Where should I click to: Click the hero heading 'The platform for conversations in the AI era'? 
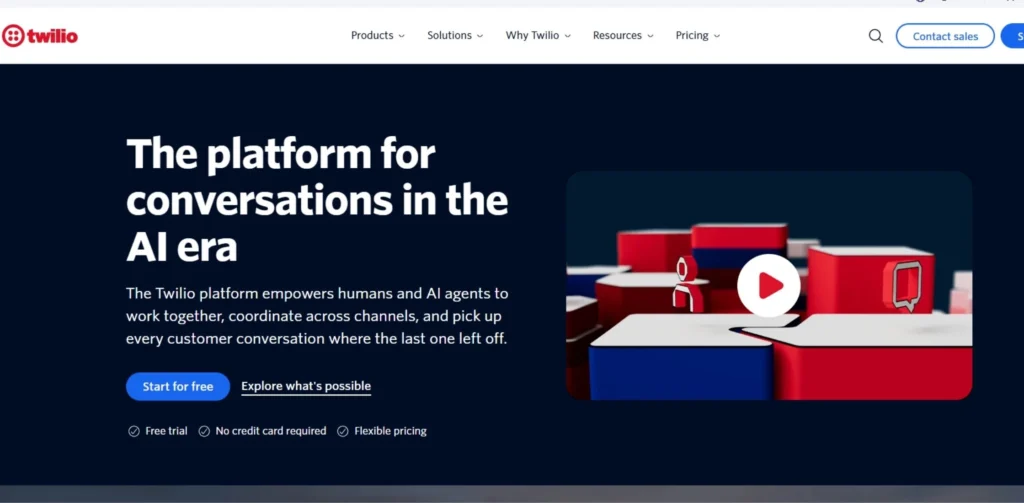click(x=317, y=201)
